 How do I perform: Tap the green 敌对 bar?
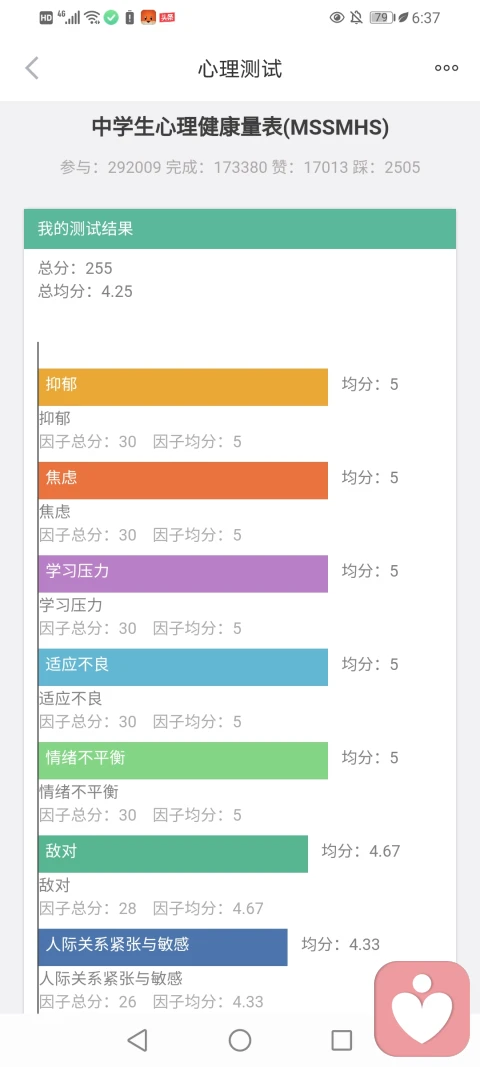173,853
